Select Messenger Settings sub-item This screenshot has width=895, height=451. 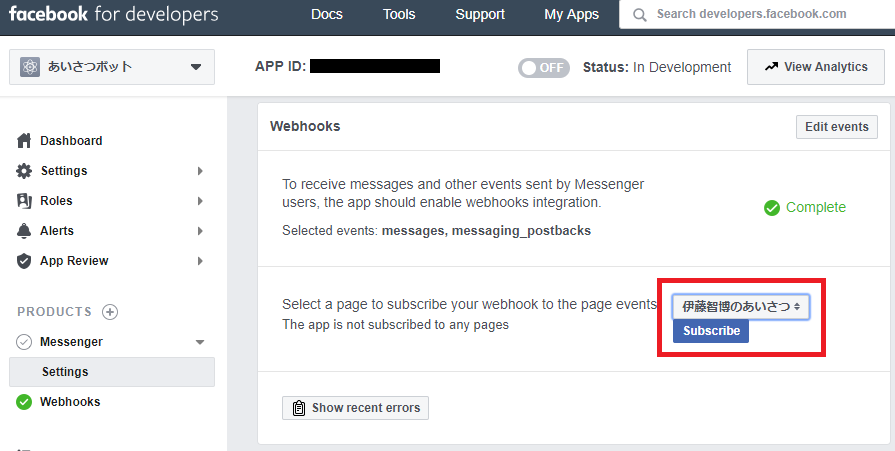[x=112, y=372]
